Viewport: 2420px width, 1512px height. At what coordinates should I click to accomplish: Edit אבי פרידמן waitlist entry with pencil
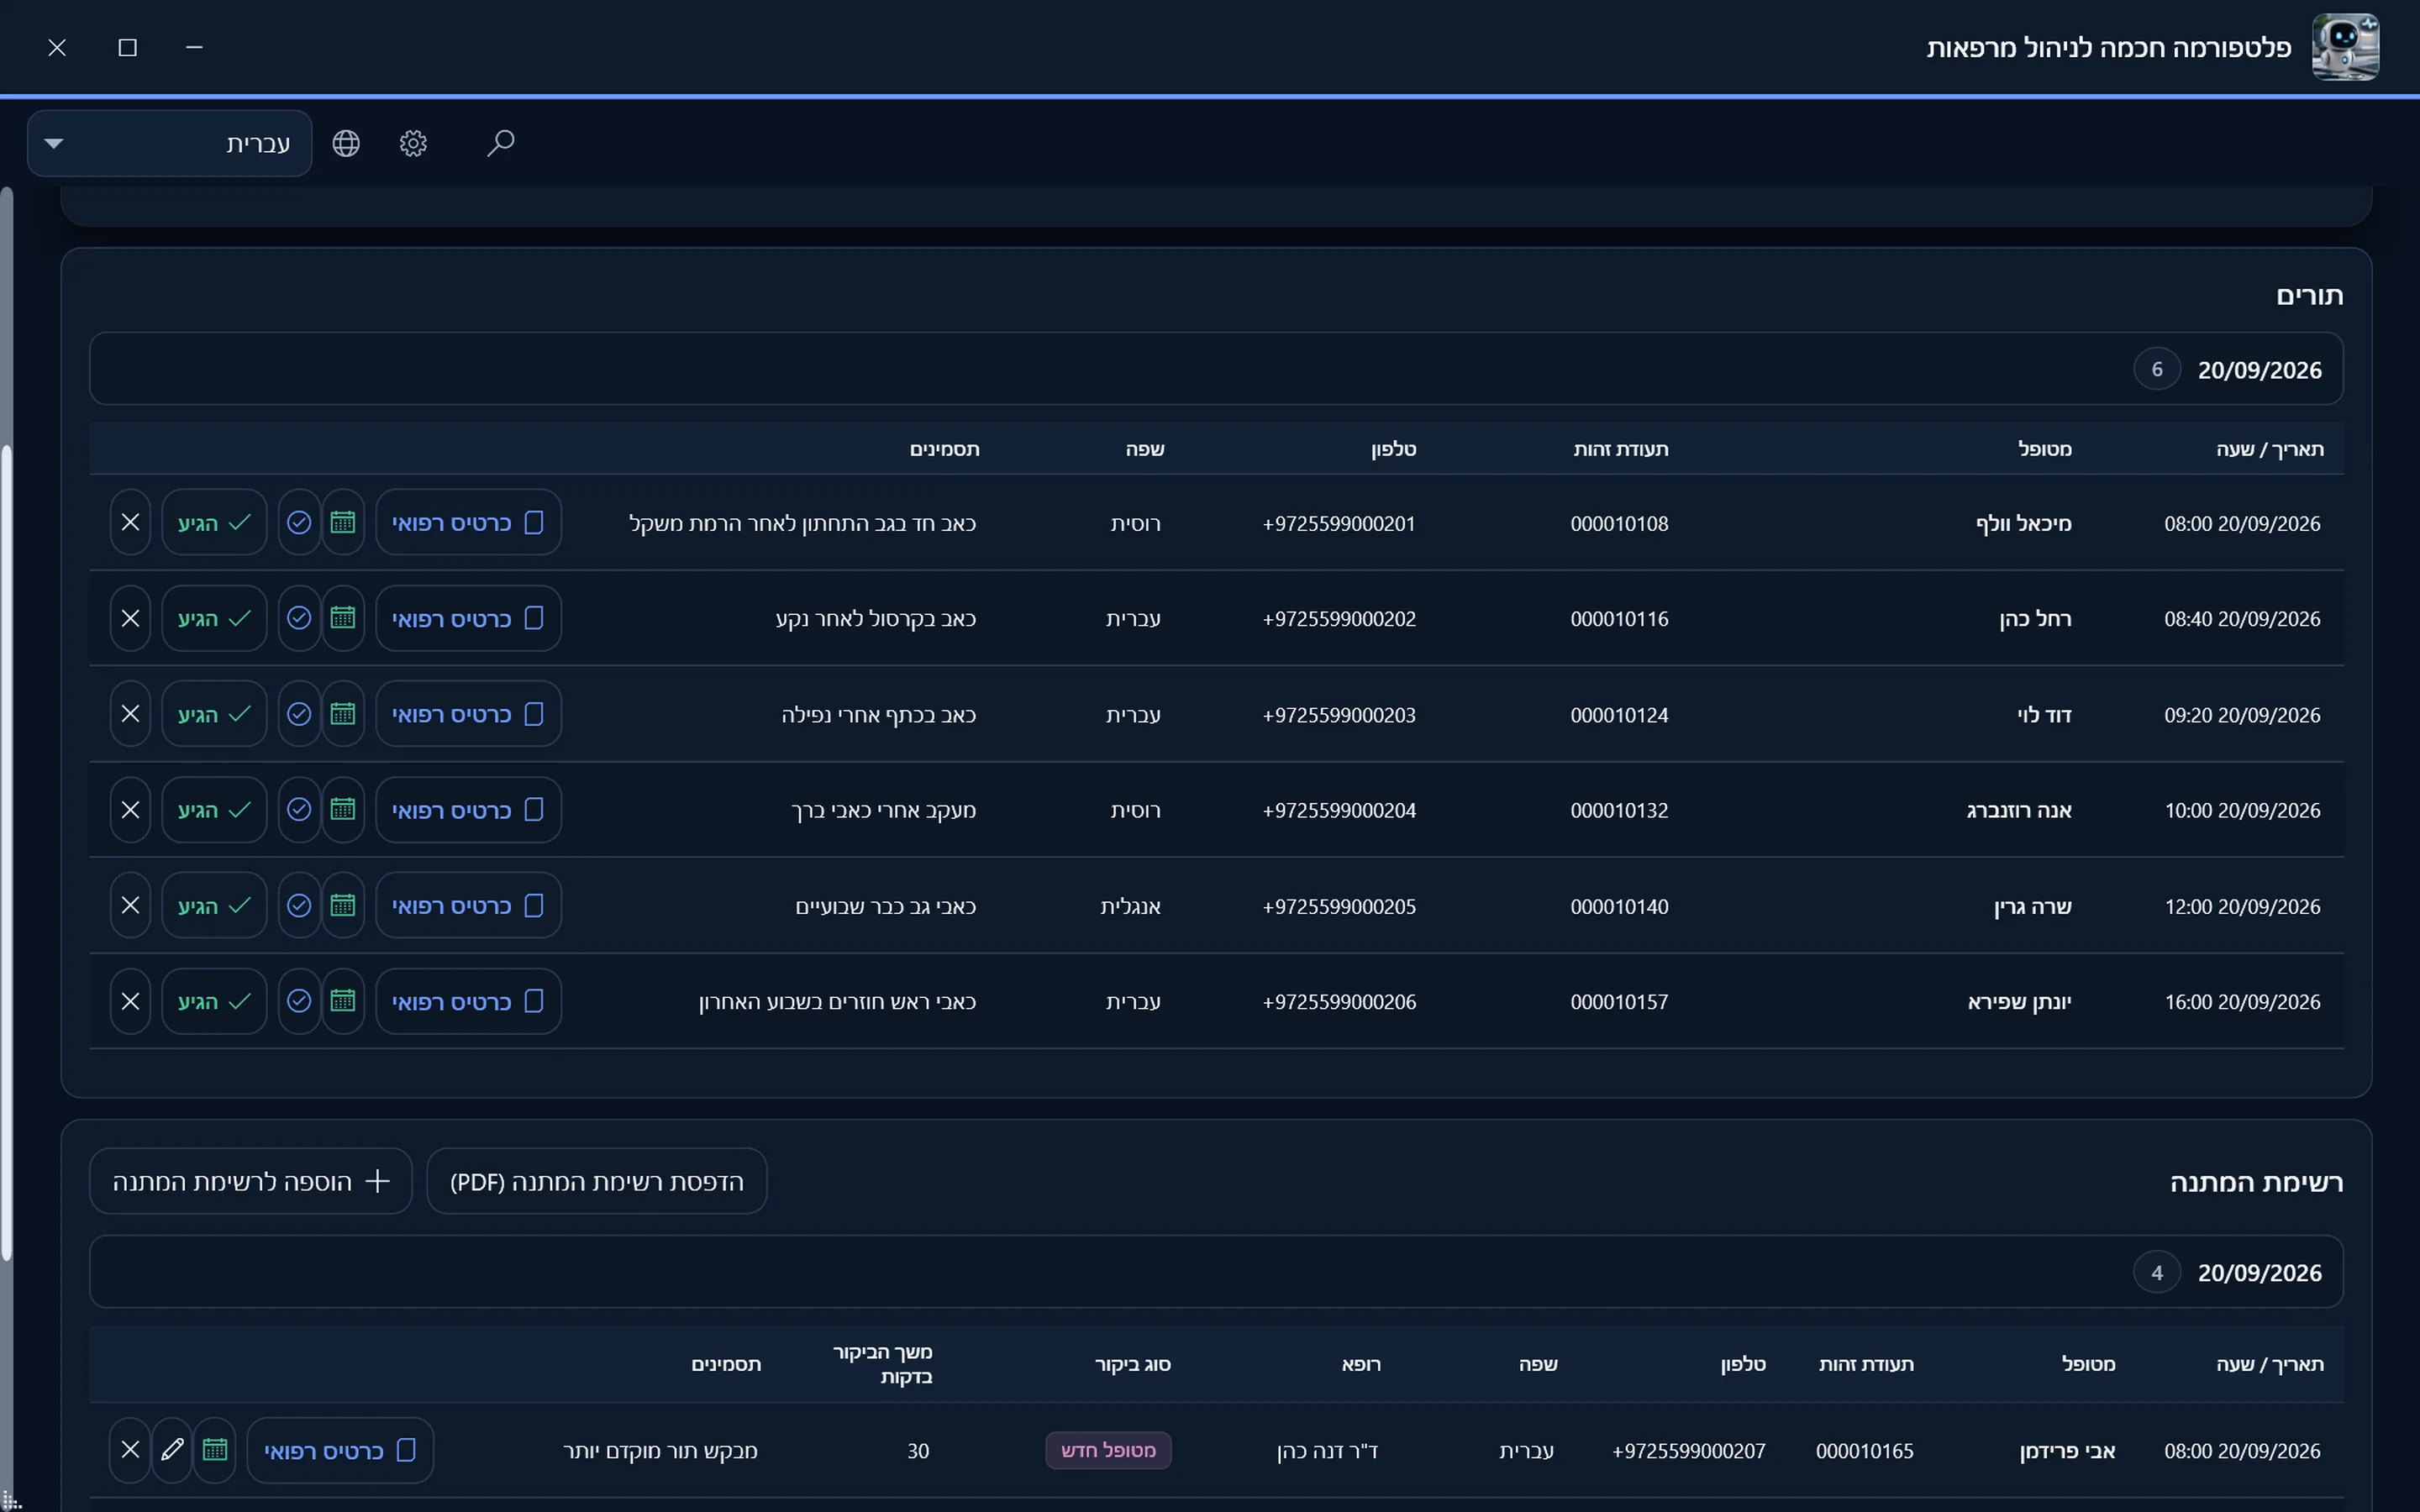click(172, 1449)
